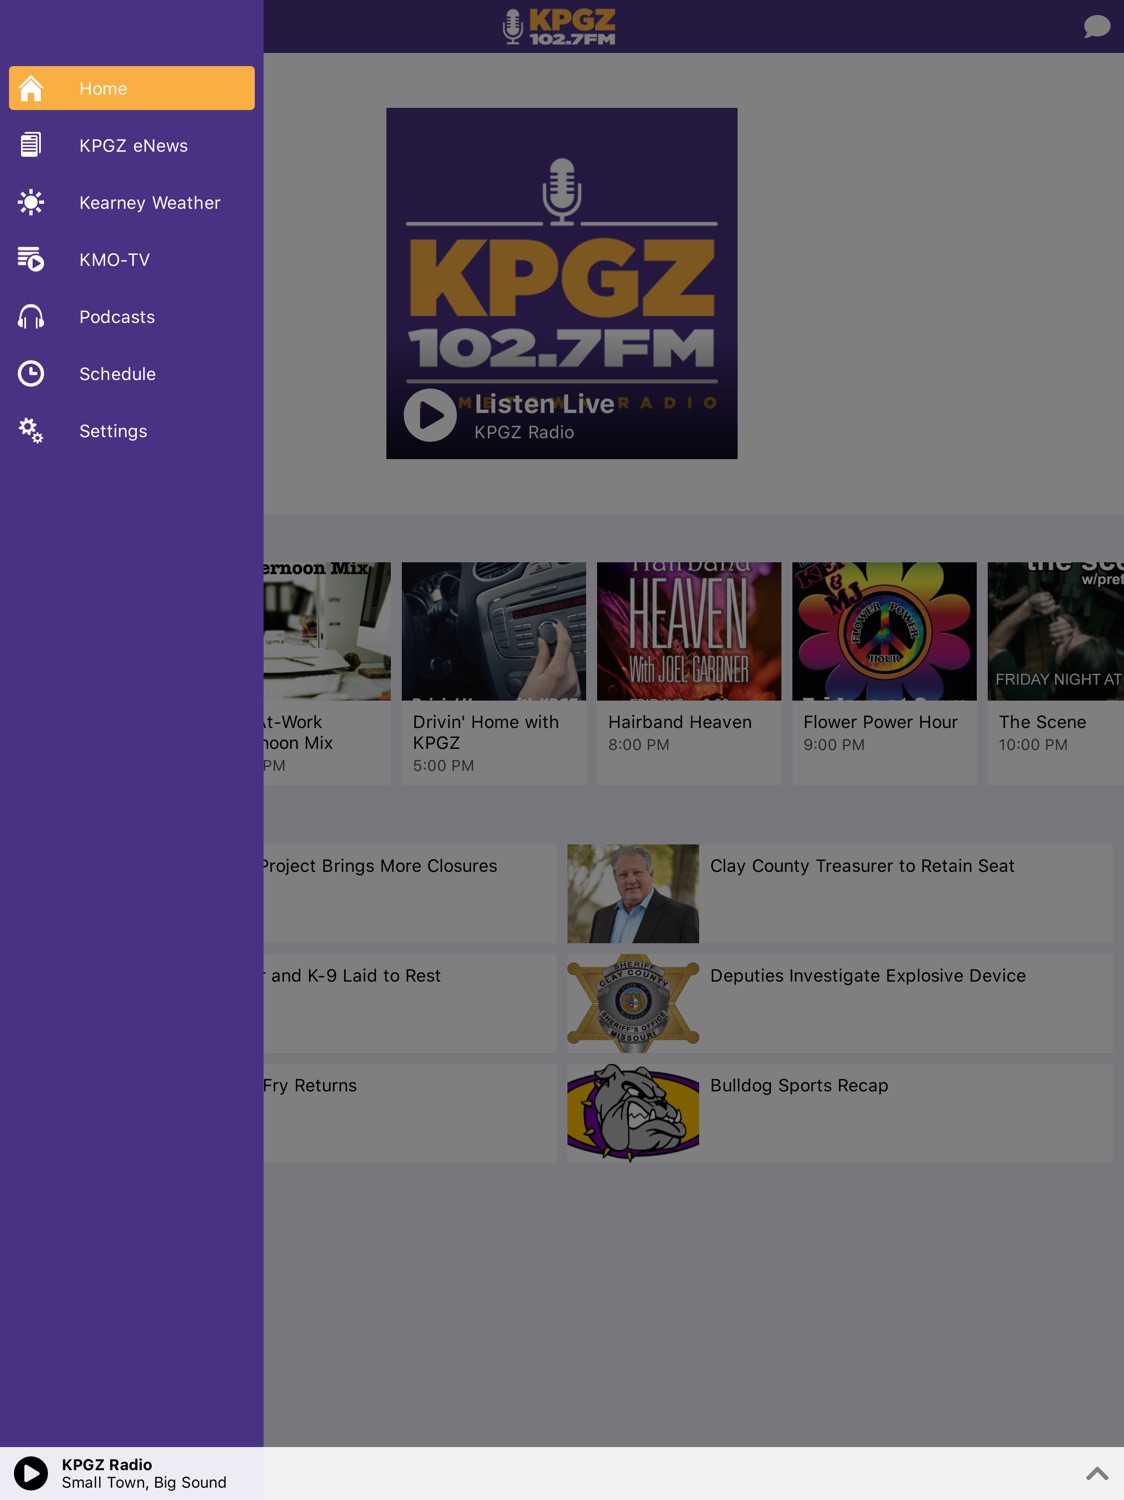Screen dimensions: 1124x1500
Task: Open Drivin' Home with KPGZ show thumbnail
Action: tap(494, 631)
